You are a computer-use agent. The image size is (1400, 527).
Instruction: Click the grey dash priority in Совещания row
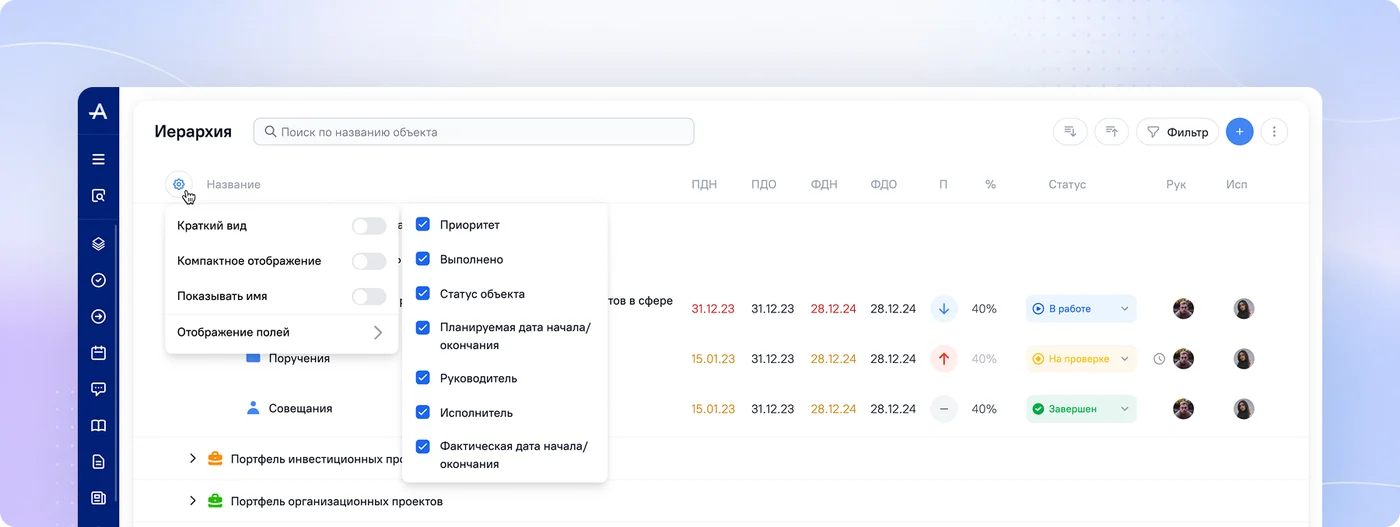click(x=944, y=409)
